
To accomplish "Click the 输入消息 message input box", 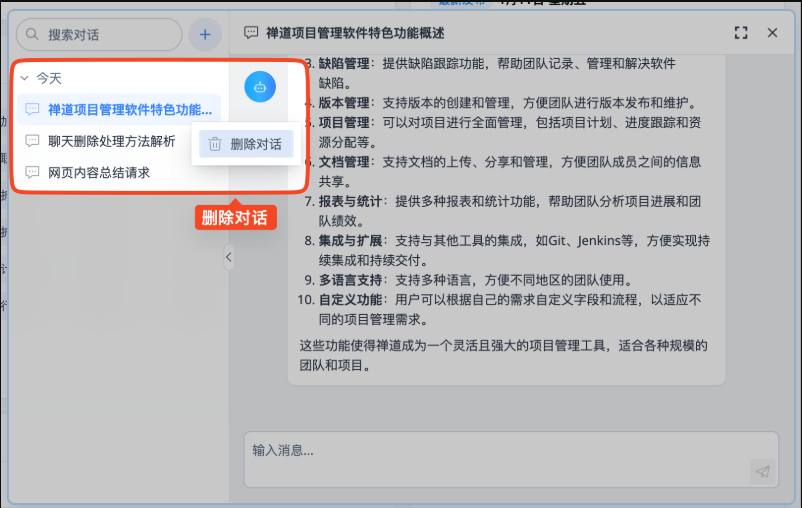I will pyautogui.click(x=511, y=459).
